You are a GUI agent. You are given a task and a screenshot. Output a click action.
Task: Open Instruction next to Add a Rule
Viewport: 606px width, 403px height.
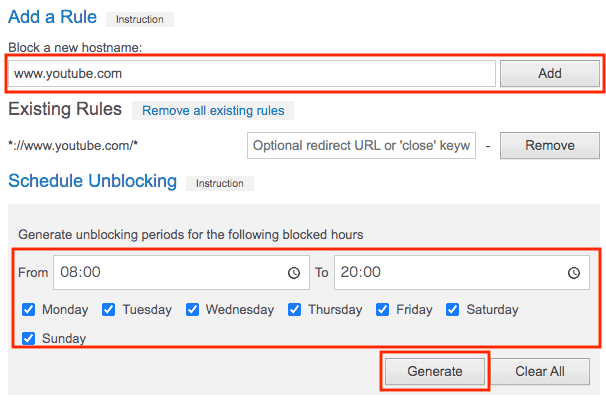(140, 19)
